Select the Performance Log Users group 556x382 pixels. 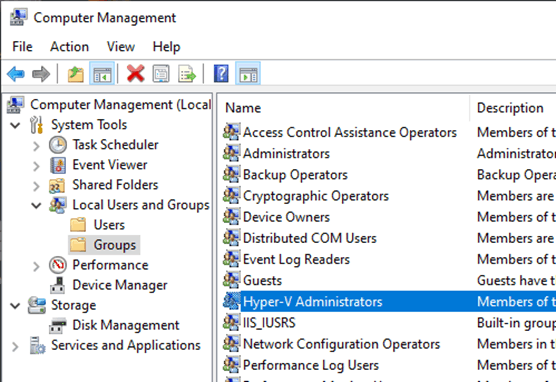click(311, 365)
